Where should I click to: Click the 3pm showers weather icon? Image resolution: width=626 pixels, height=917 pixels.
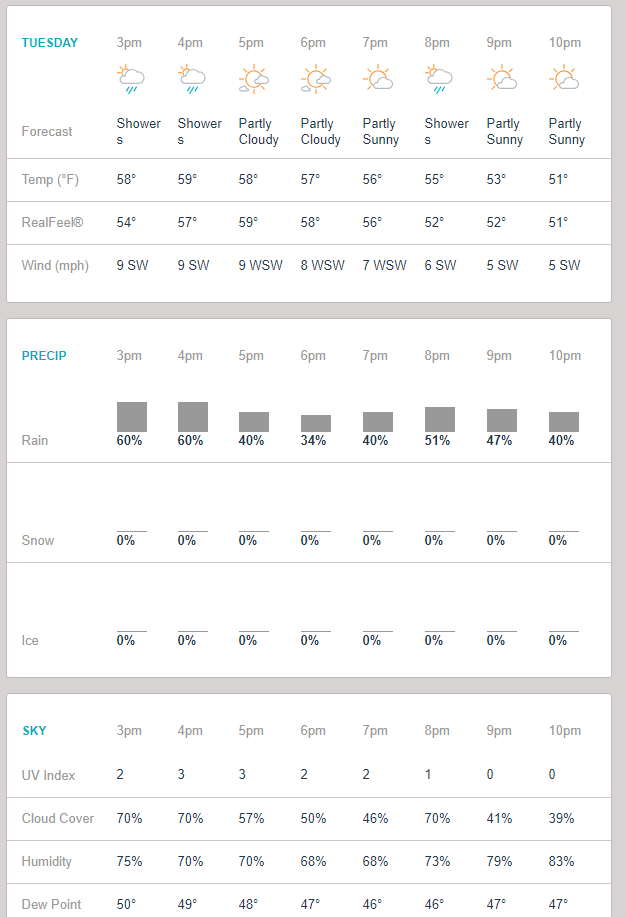click(131, 79)
